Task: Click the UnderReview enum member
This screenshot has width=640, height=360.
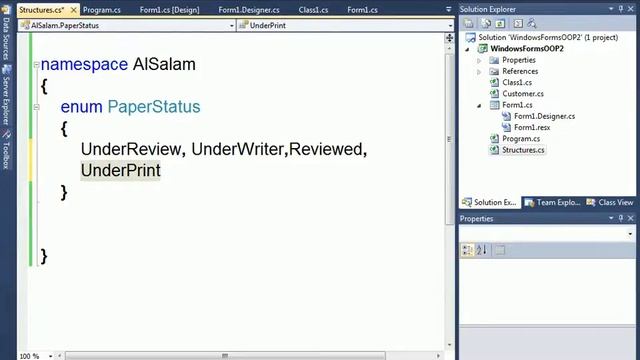Action: click(131, 149)
